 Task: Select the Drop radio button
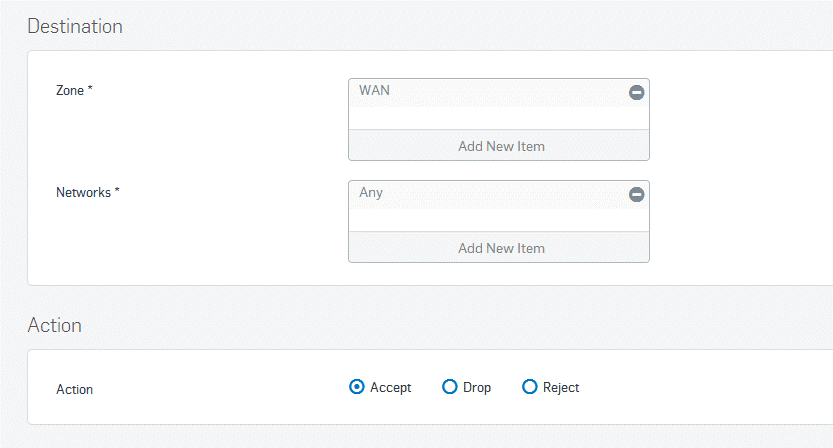pos(449,387)
